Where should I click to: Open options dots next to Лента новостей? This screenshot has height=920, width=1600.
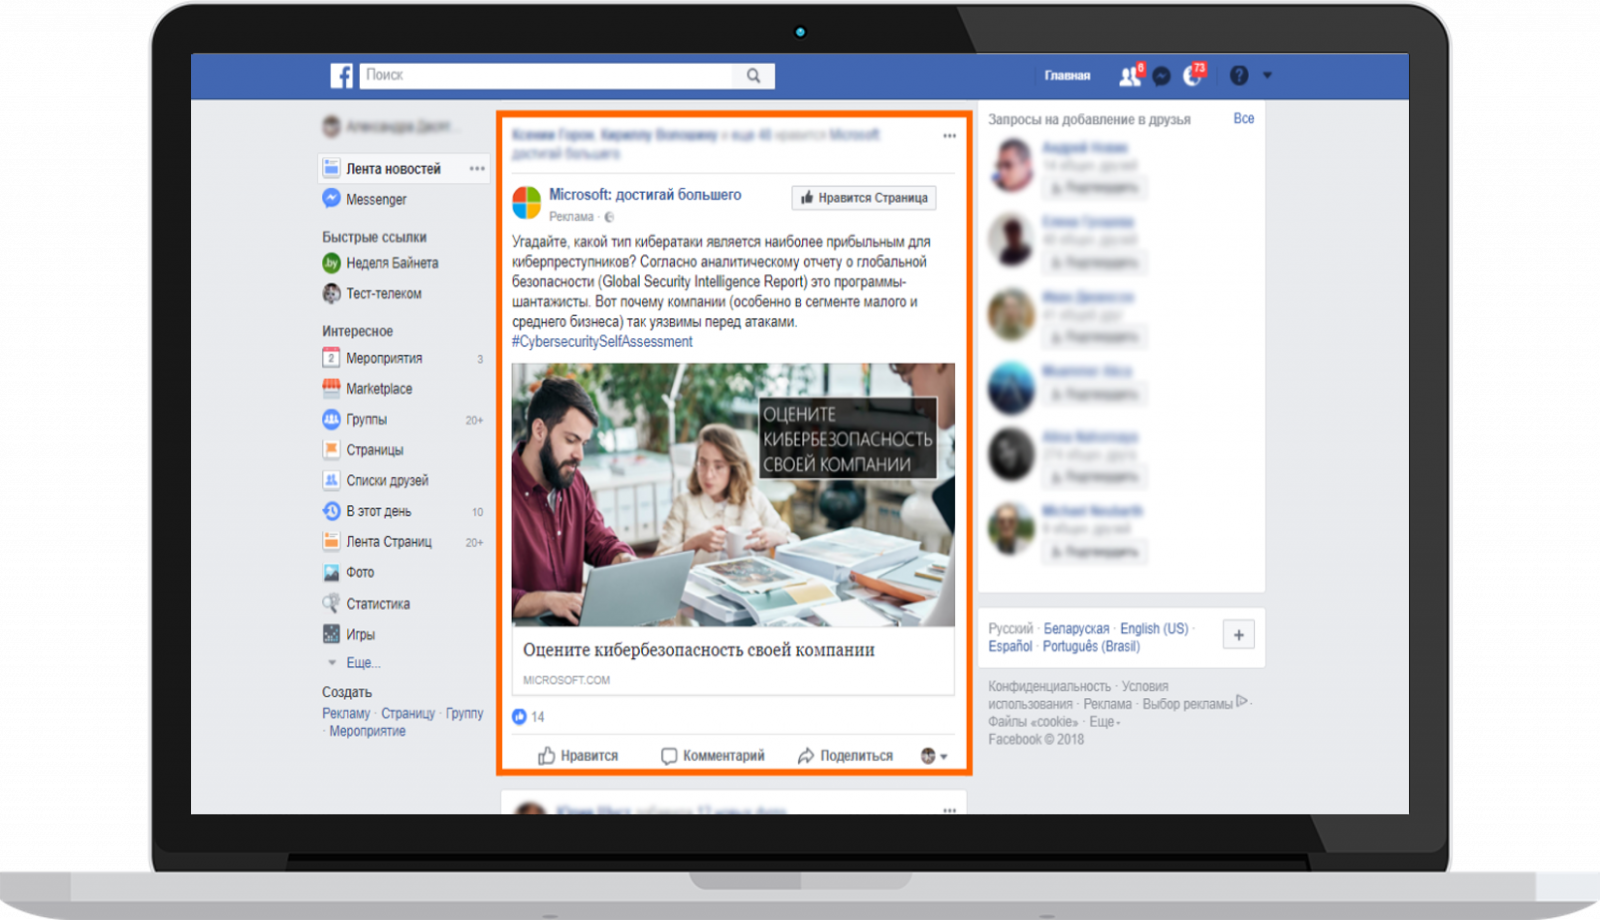coord(477,169)
